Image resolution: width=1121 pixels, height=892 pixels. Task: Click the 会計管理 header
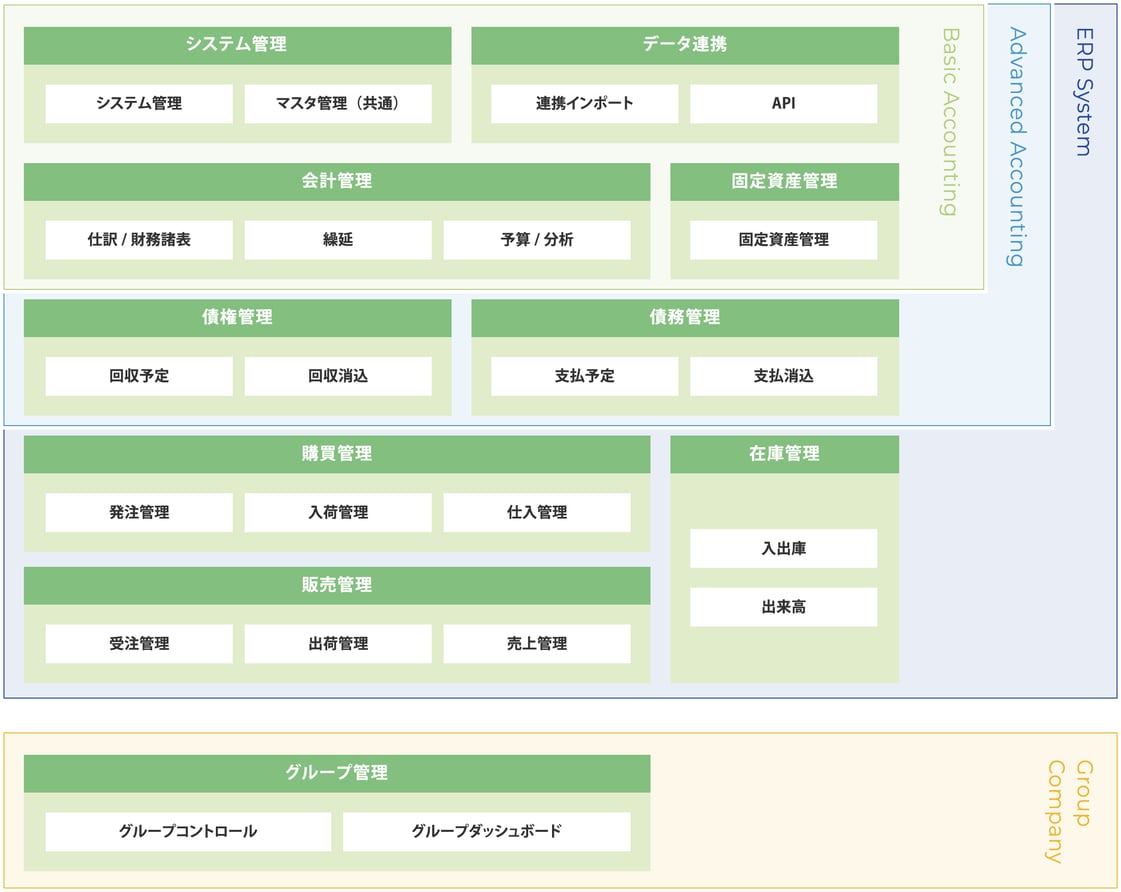337,182
